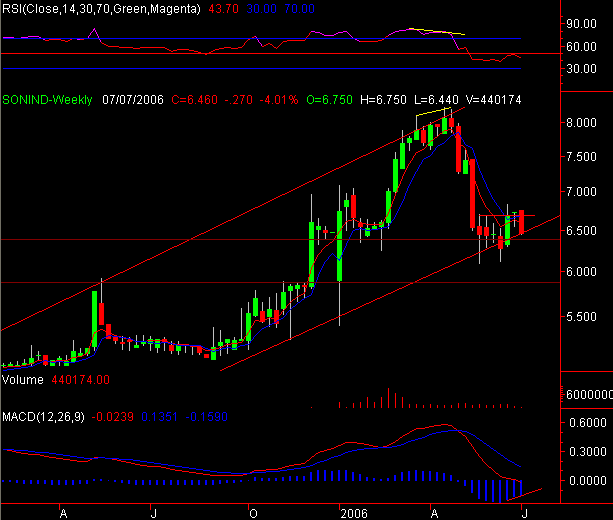Click the open value O=6.750
Viewport: 613px width, 520px height.
point(330,100)
